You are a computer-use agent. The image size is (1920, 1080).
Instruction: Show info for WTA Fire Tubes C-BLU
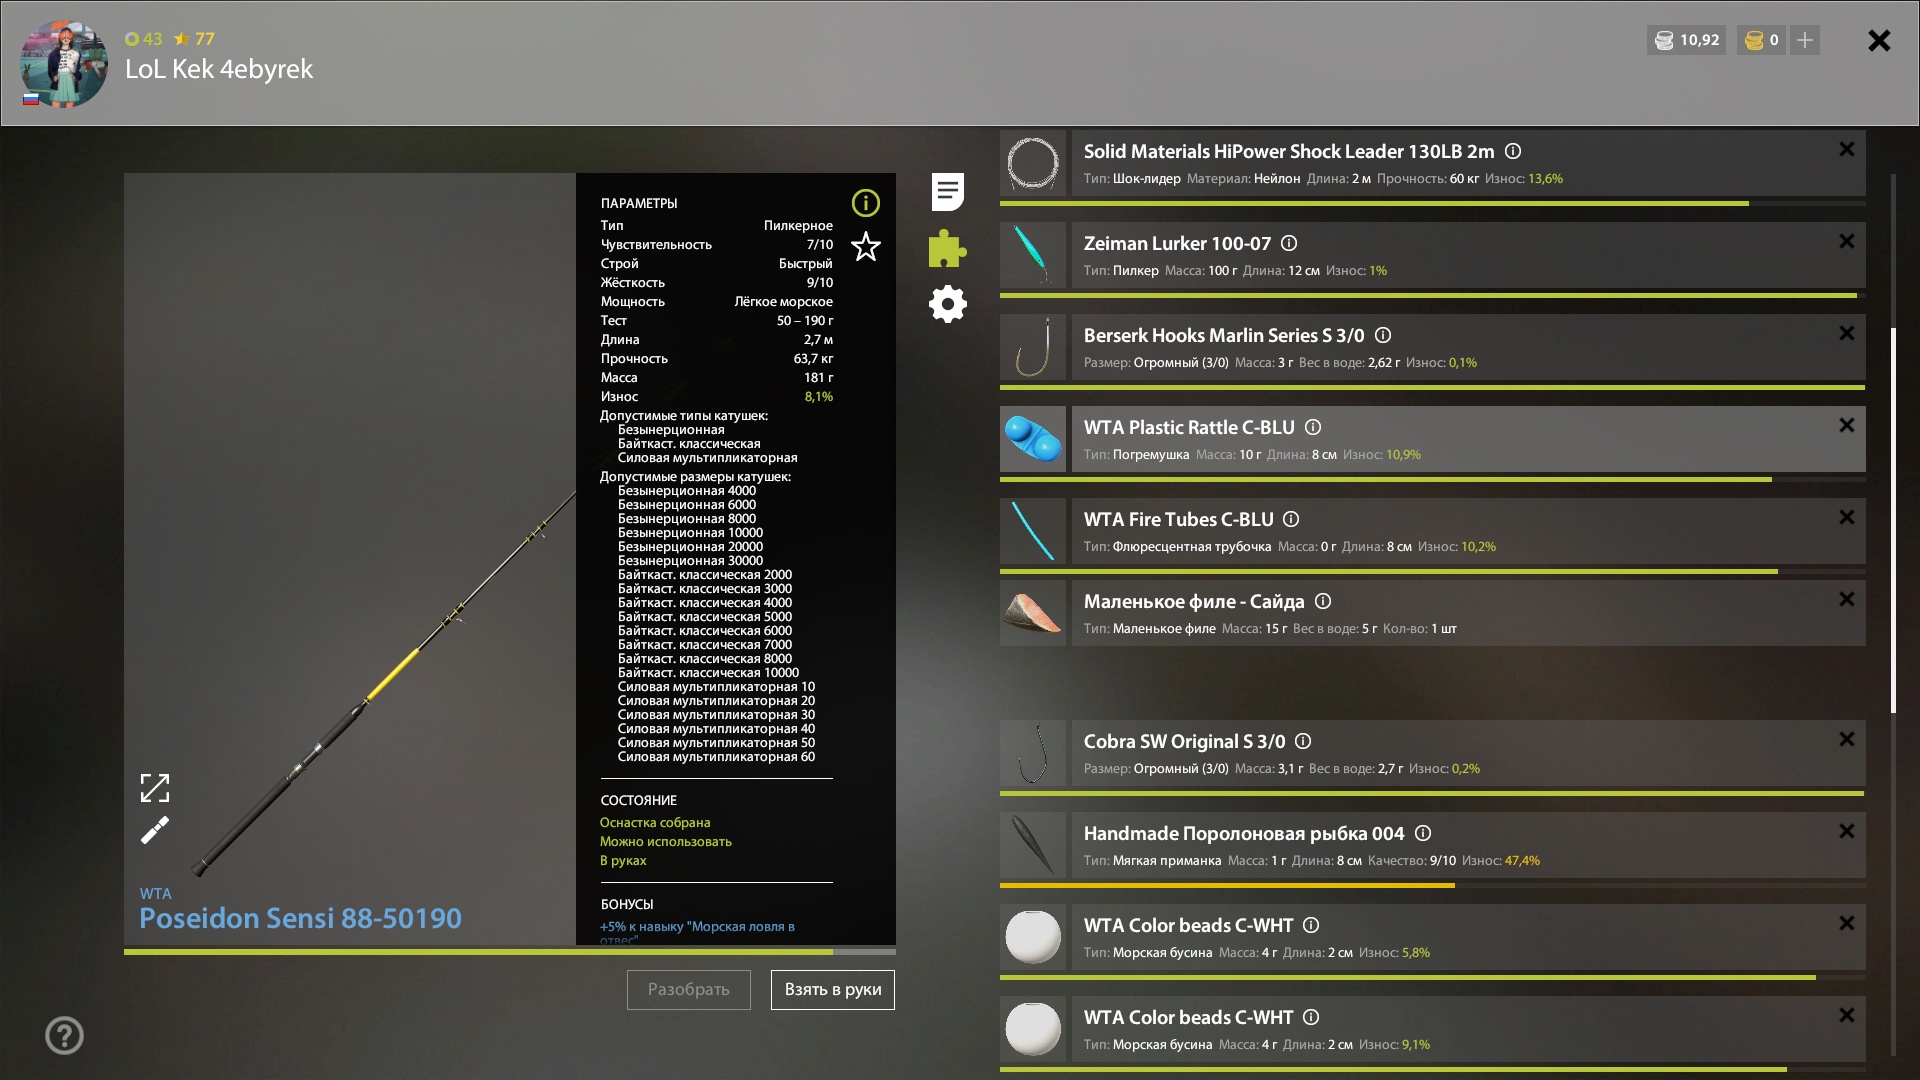[x=1291, y=519]
